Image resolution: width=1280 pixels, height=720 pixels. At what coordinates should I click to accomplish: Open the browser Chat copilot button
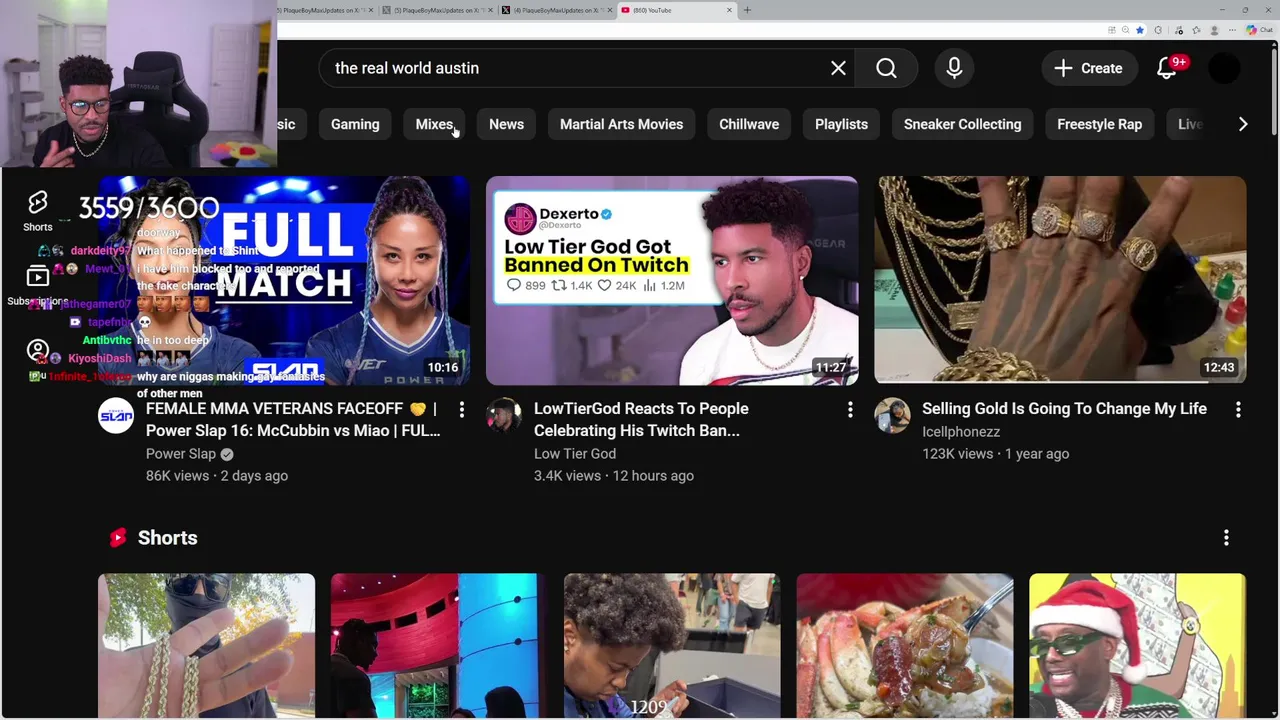pyautogui.click(x=1258, y=30)
